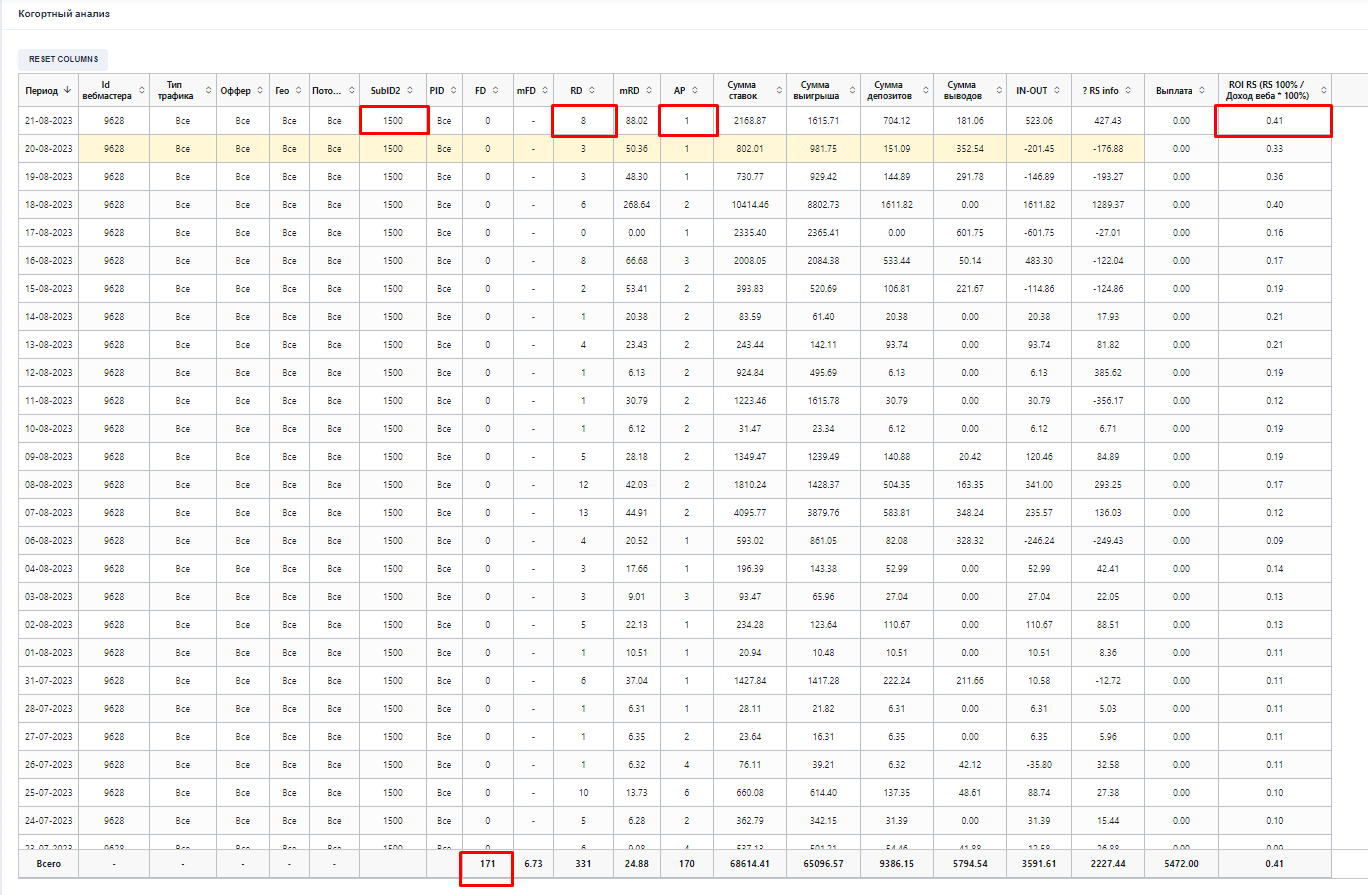Click the mRD column sort icon

(647, 90)
